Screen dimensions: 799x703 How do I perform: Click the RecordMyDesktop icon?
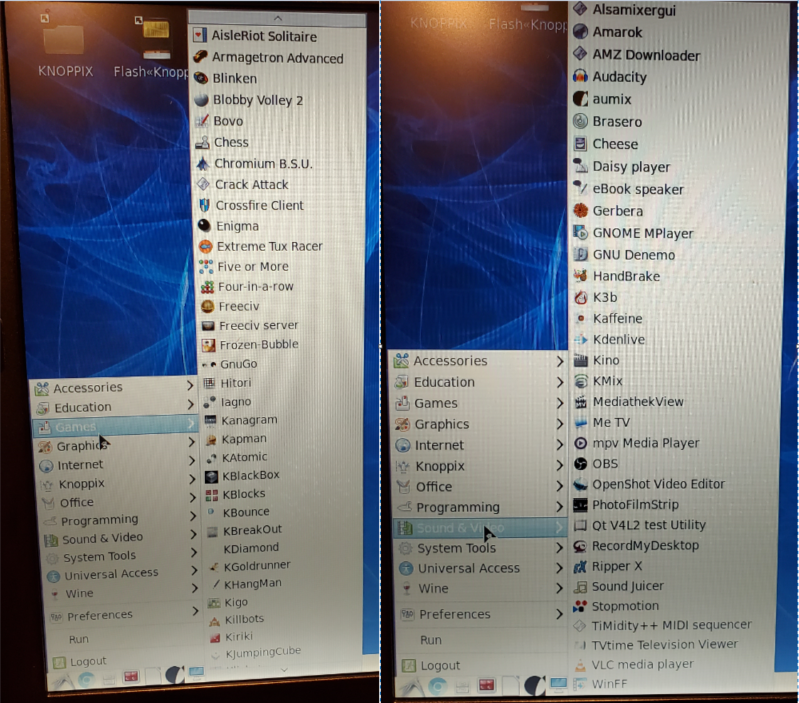tap(580, 546)
